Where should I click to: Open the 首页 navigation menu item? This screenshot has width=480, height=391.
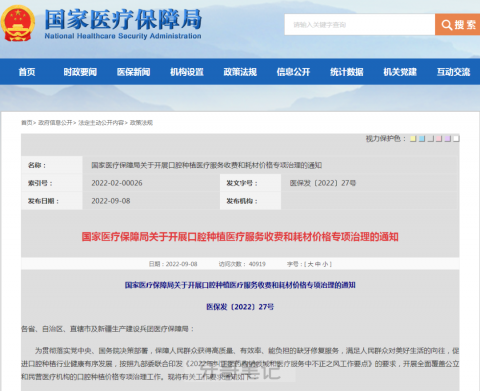point(27,72)
